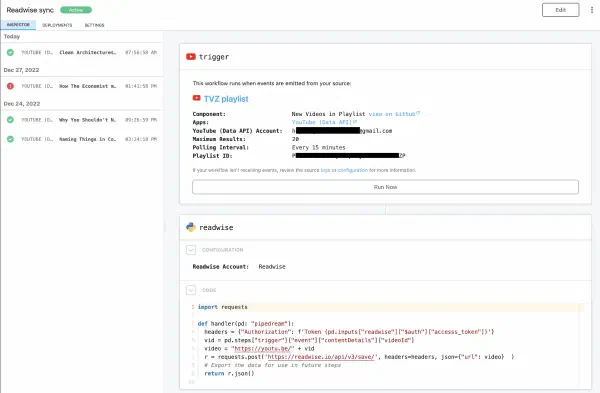Image resolution: width=600 pixels, height=393 pixels.
Task: Click the trigger step title
Action: [x=214, y=57]
